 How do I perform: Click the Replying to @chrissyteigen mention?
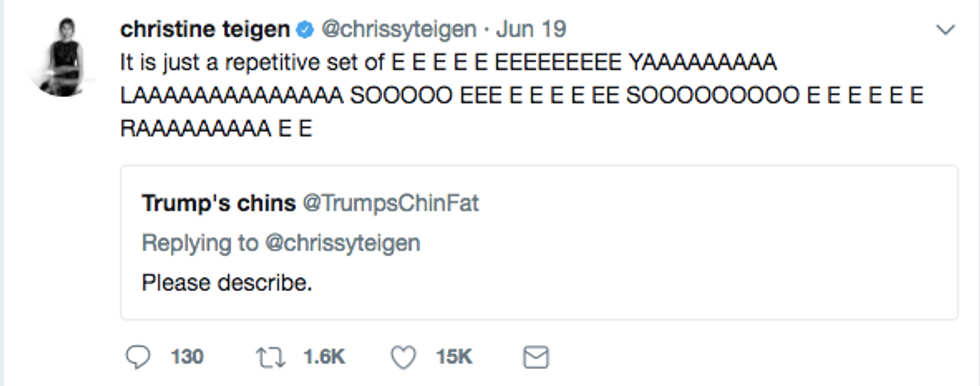pos(342,243)
